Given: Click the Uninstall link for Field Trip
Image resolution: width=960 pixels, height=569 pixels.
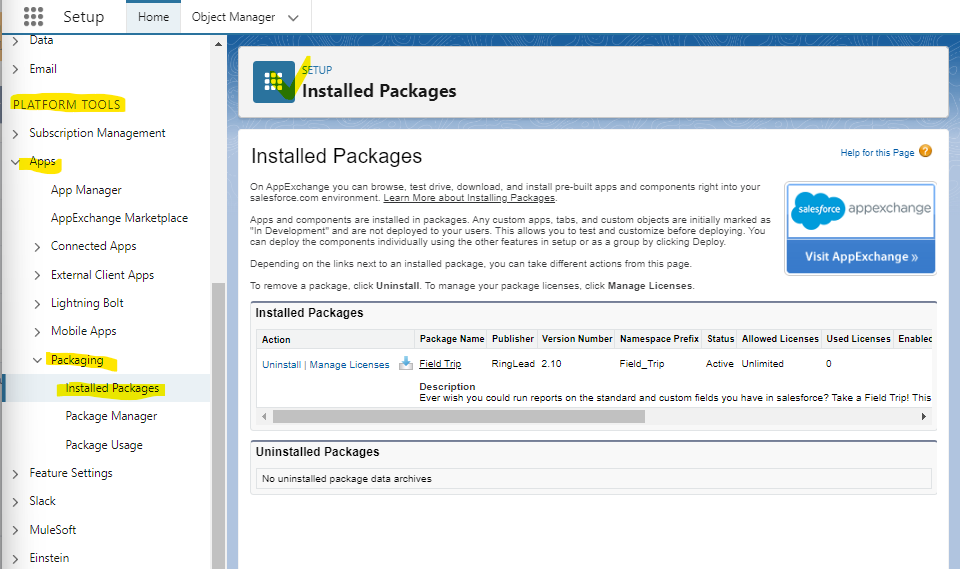Looking at the screenshot, I should coord(281,364).
